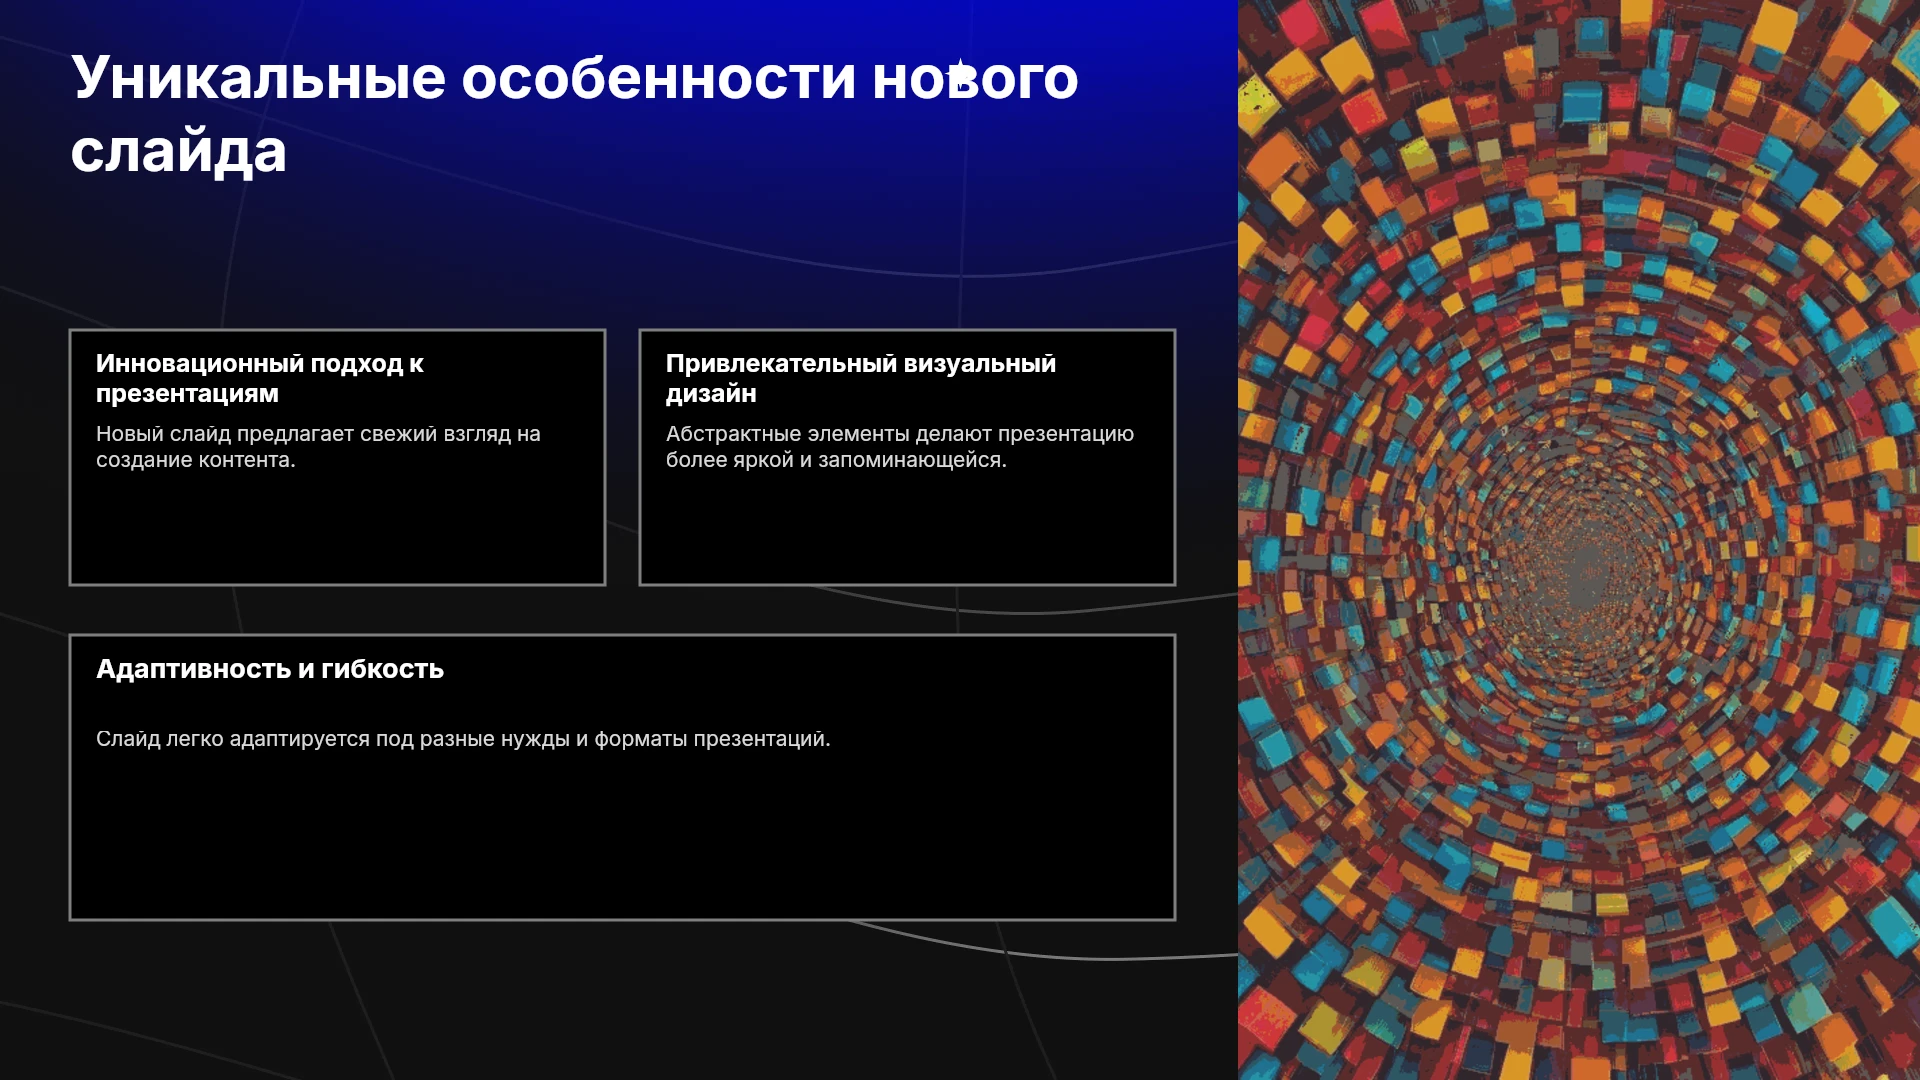Click the word "гибкость" in the wide card heading
The height and width of the screenshot is (1080, 1920).
[382, 669]
